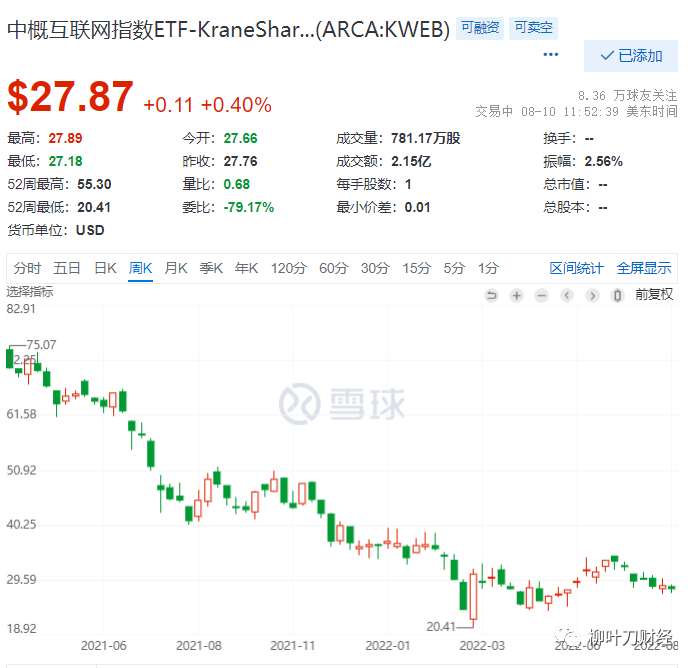
Task: Select the 60分 interval tab
Action: (x=333, y=268)
